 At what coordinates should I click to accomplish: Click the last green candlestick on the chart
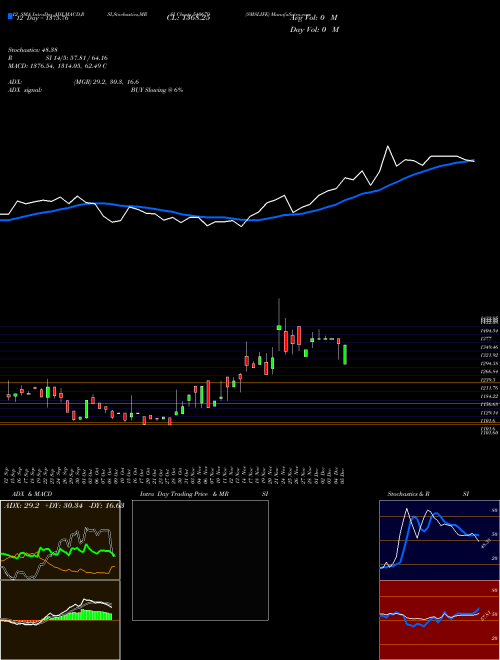(x=345, y=355)
